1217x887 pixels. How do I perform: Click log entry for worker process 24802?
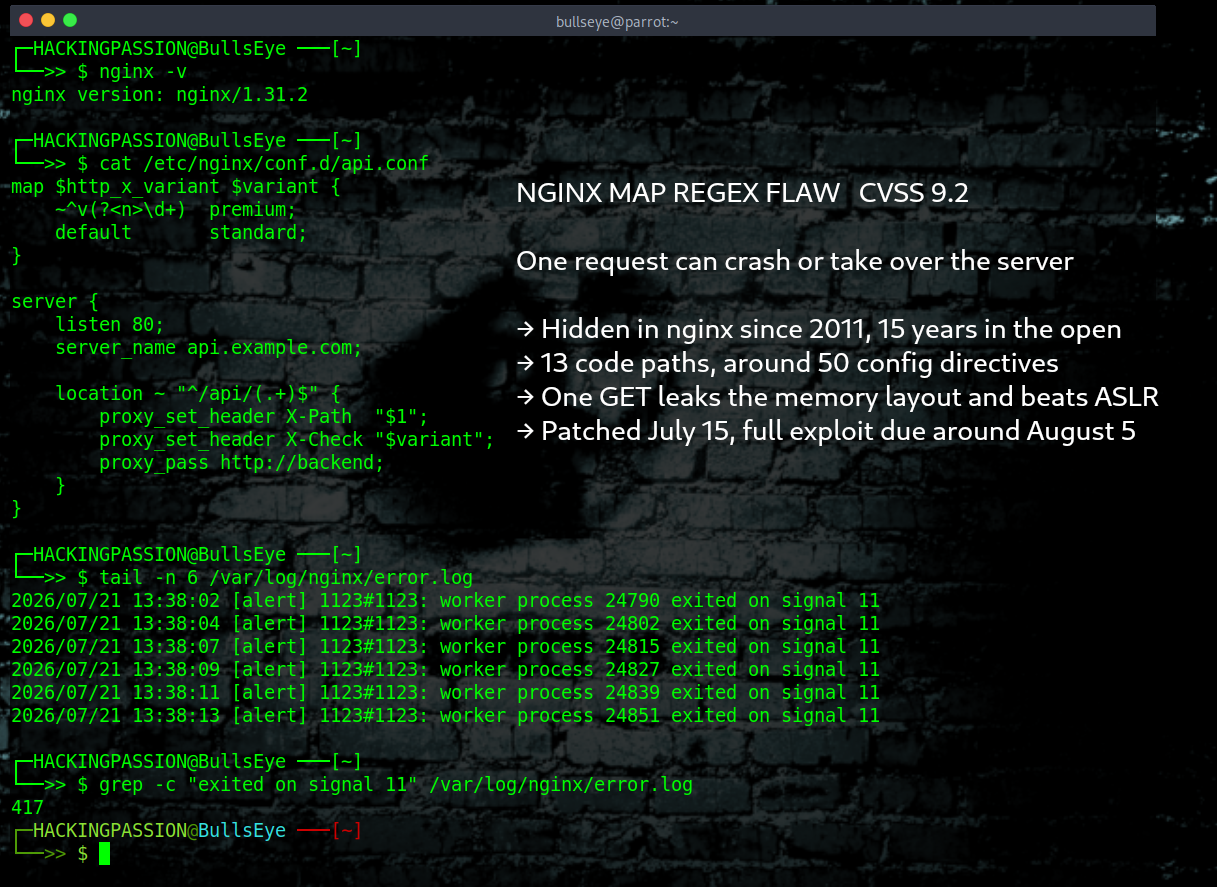(x=445, y=624)
